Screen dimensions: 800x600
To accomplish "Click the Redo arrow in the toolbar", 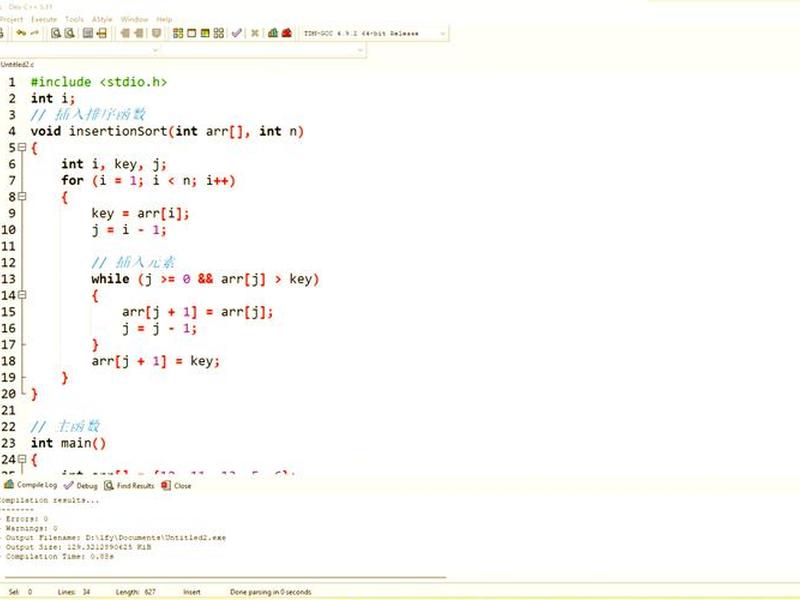I will tap(35, 33).
